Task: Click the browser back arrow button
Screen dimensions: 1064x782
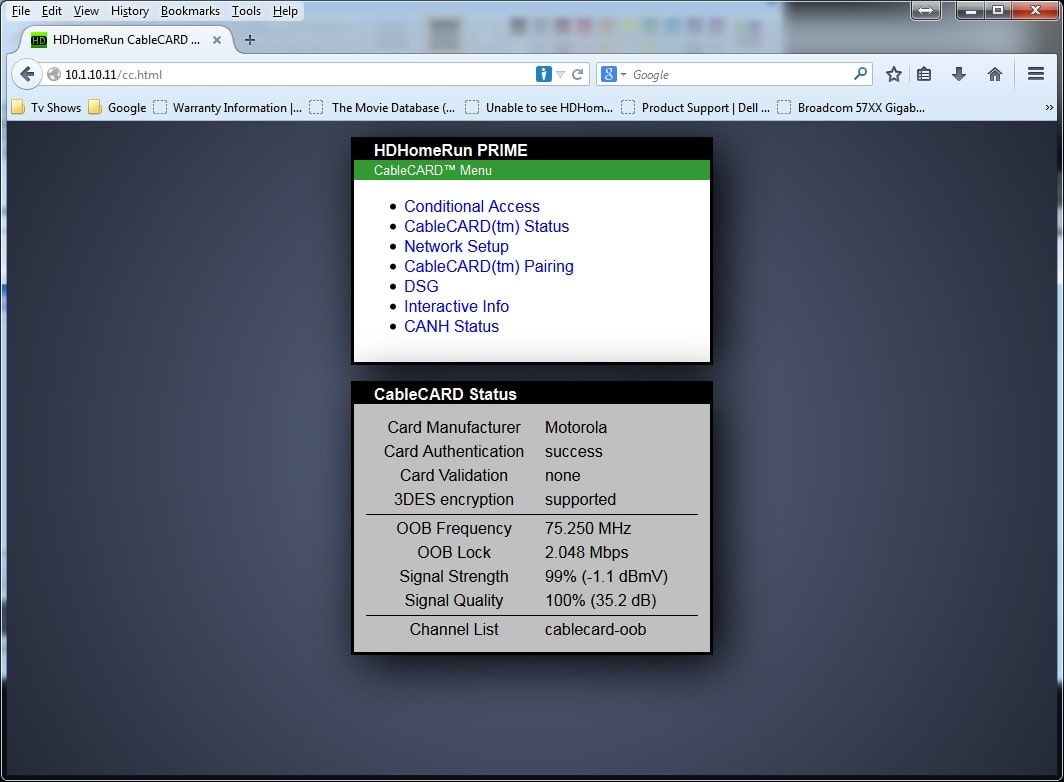Action: [x=27, y=74]
